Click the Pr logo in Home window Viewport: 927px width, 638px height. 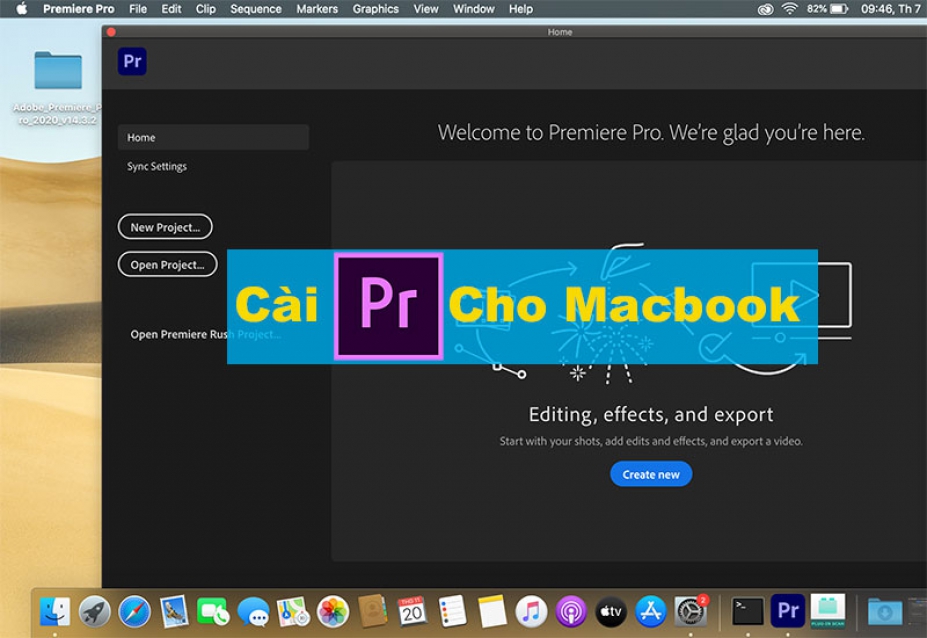click(x=132, y=61)
